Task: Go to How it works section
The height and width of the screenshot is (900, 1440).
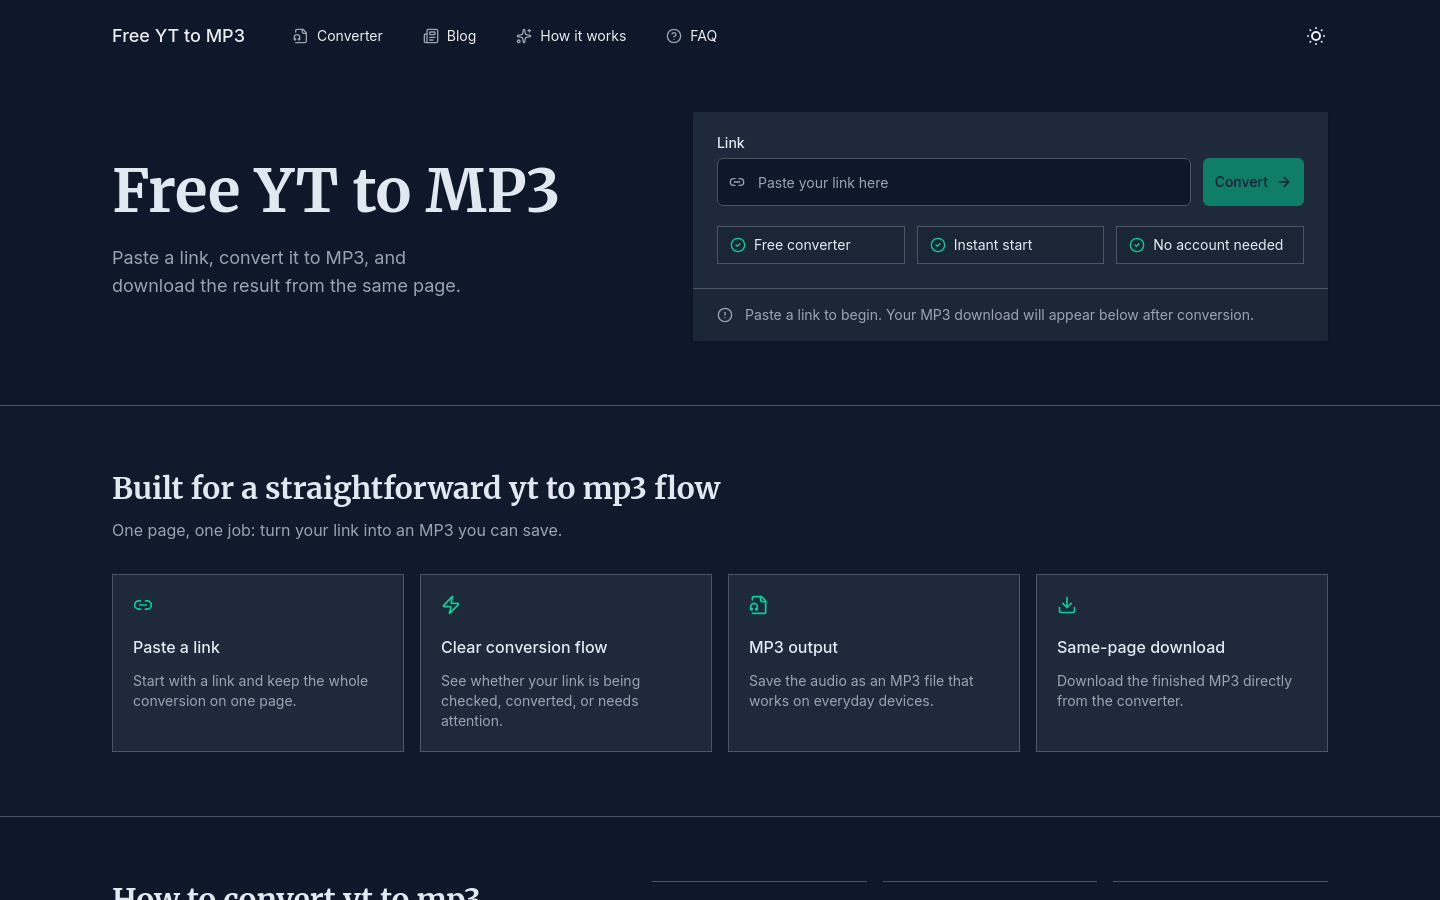Action: tap(571, 36)
